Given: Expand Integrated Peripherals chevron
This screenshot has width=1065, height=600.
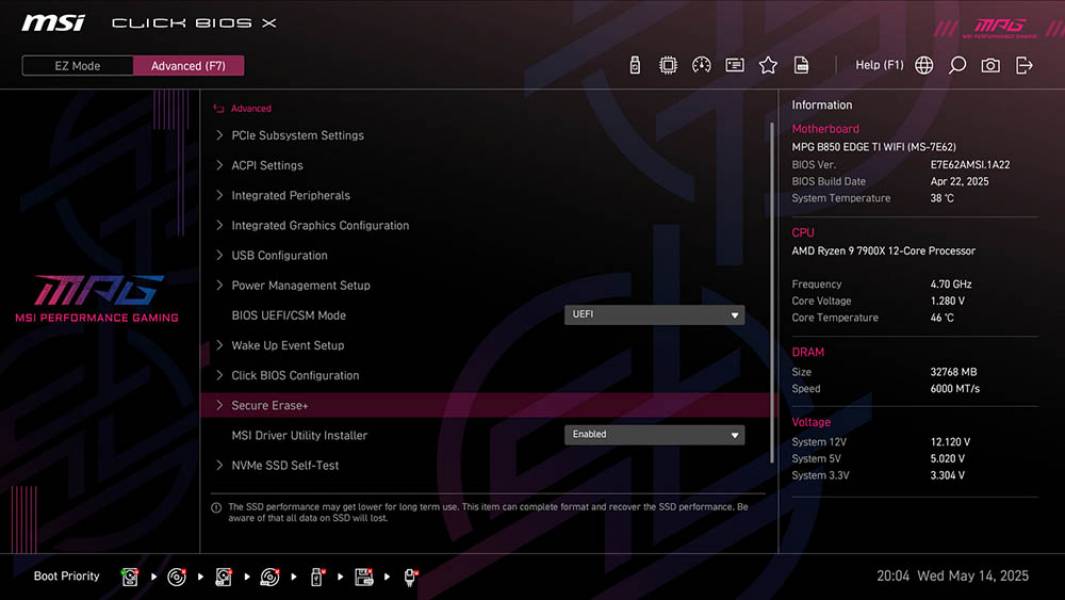Looking at the screenshot, I should [x=219, y=195].
